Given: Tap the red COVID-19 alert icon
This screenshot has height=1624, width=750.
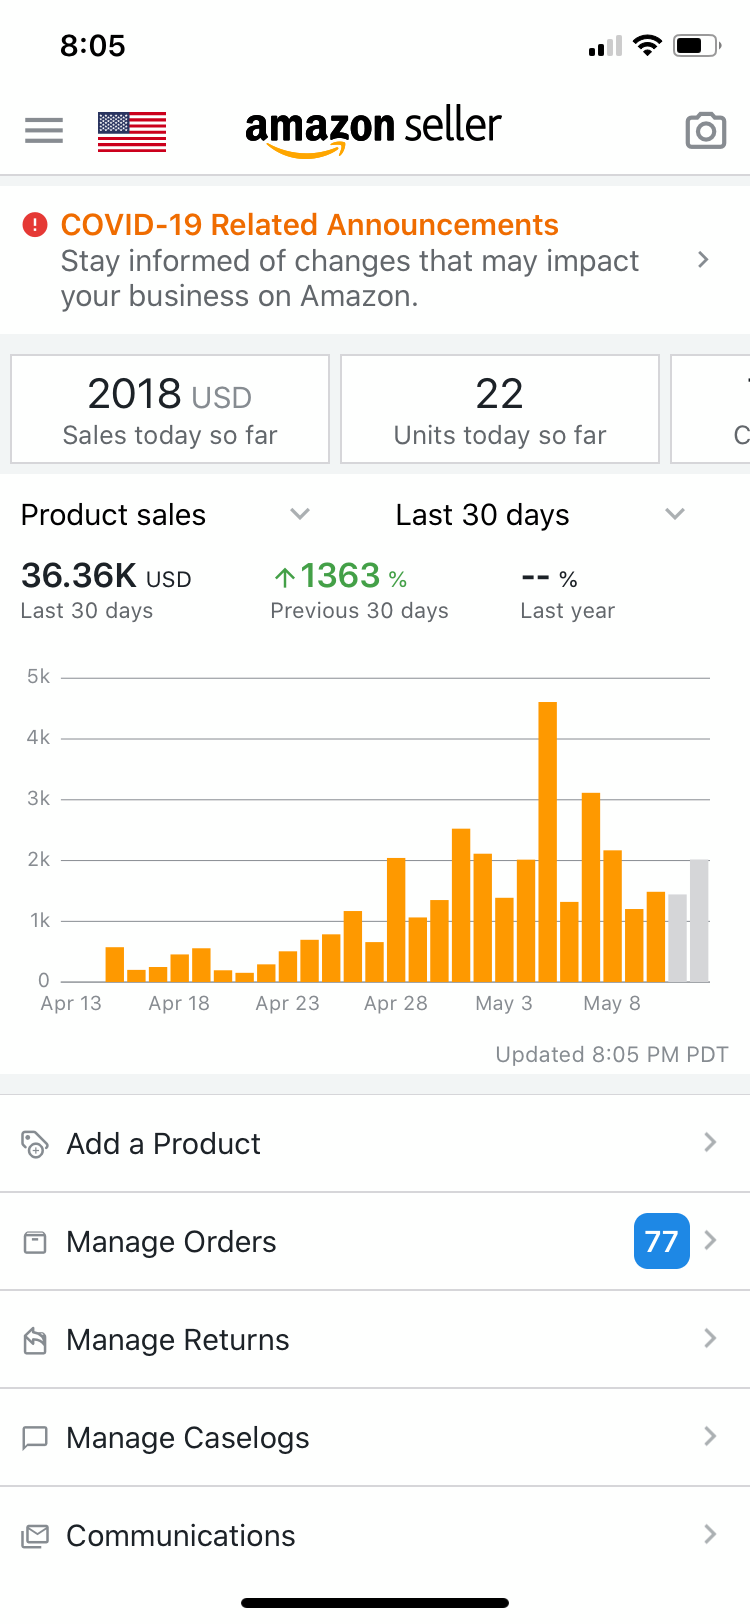Looking at the screenshot, I should point(35,225).
